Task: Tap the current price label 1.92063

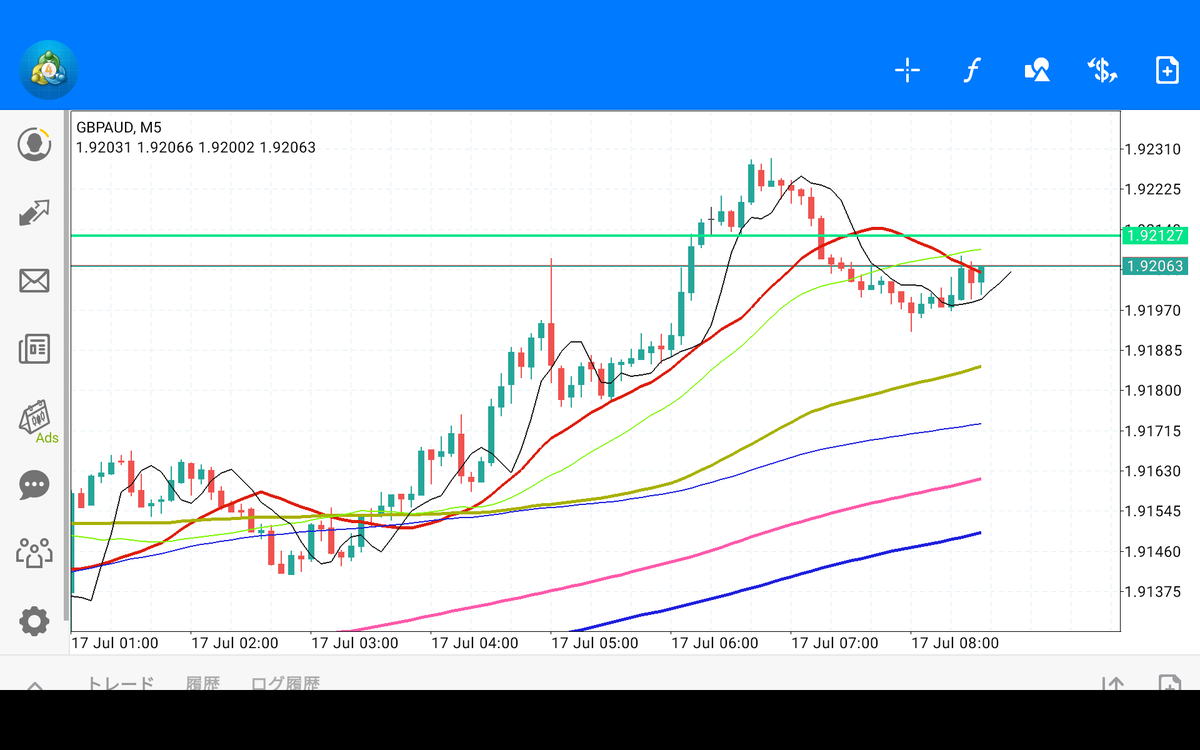Action: click(x=1154, y=266)
